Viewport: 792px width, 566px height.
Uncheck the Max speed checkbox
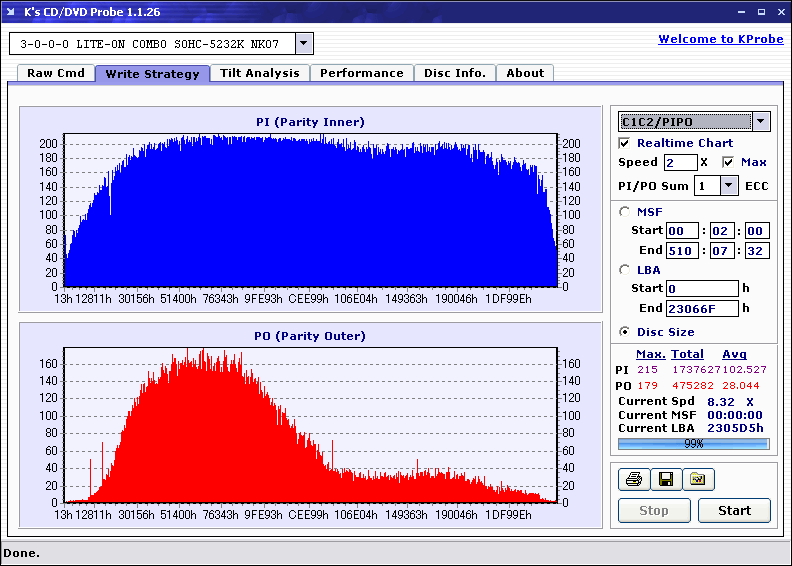pos(728,162)
